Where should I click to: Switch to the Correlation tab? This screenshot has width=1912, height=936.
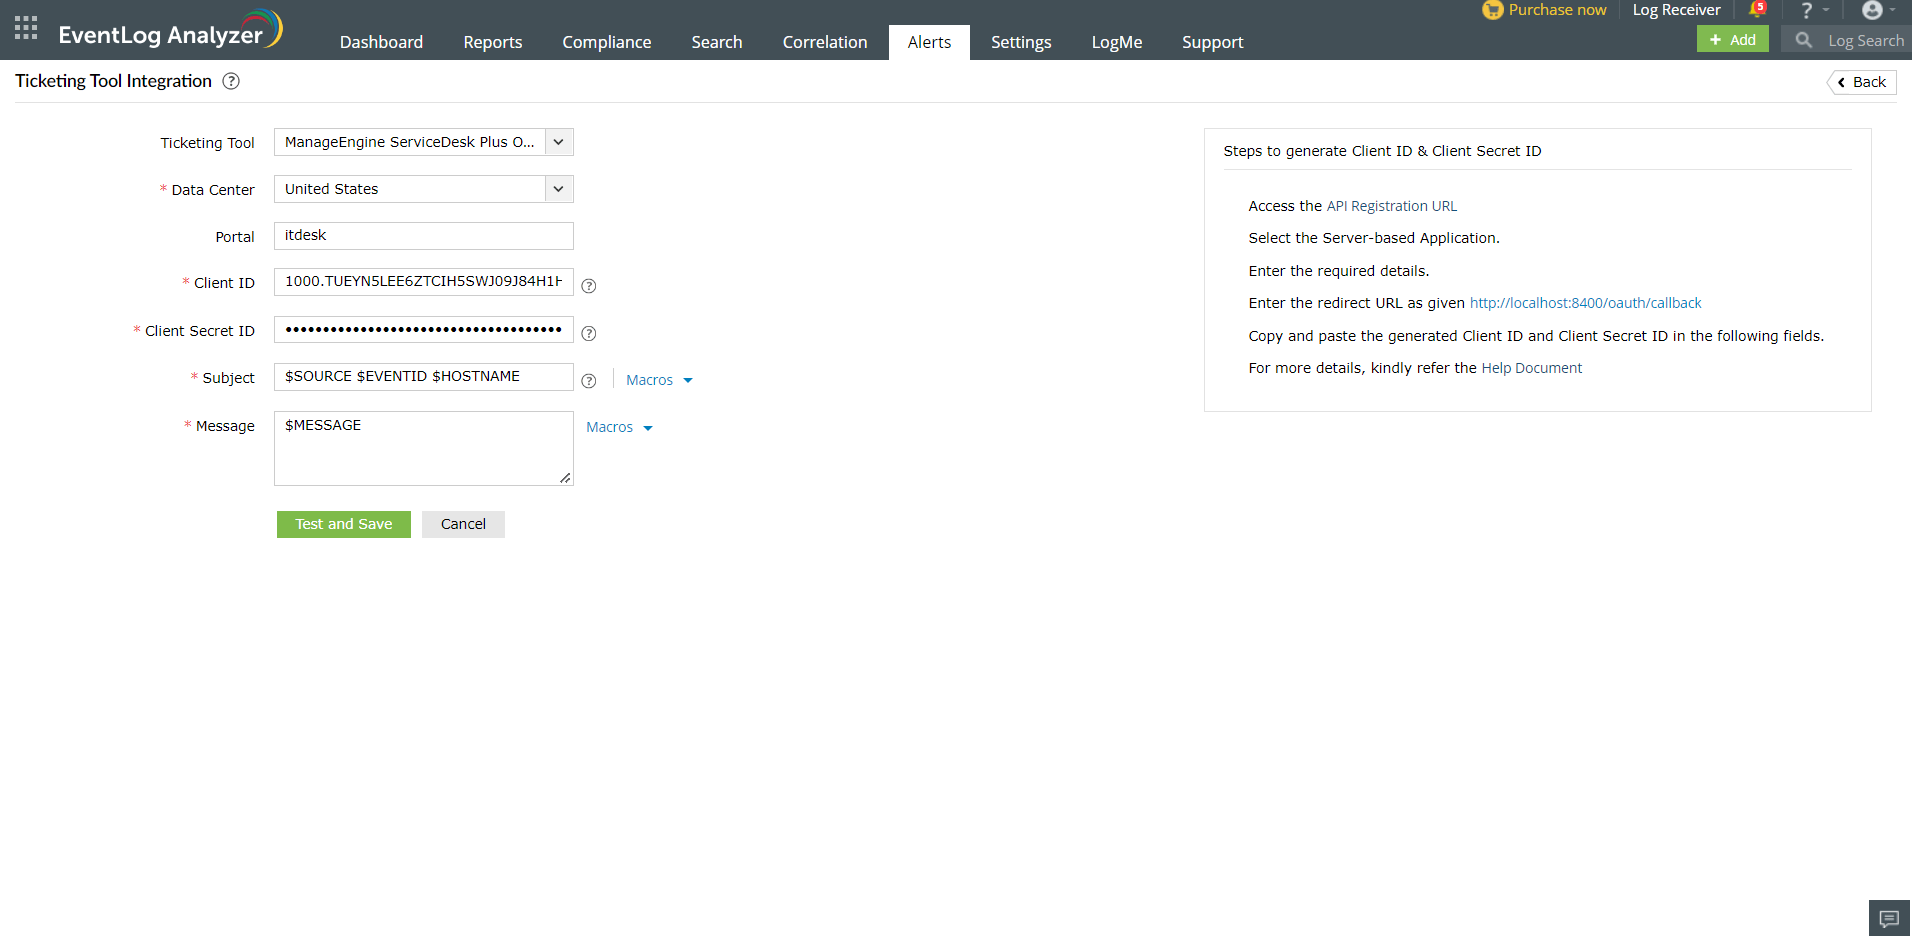825,42
